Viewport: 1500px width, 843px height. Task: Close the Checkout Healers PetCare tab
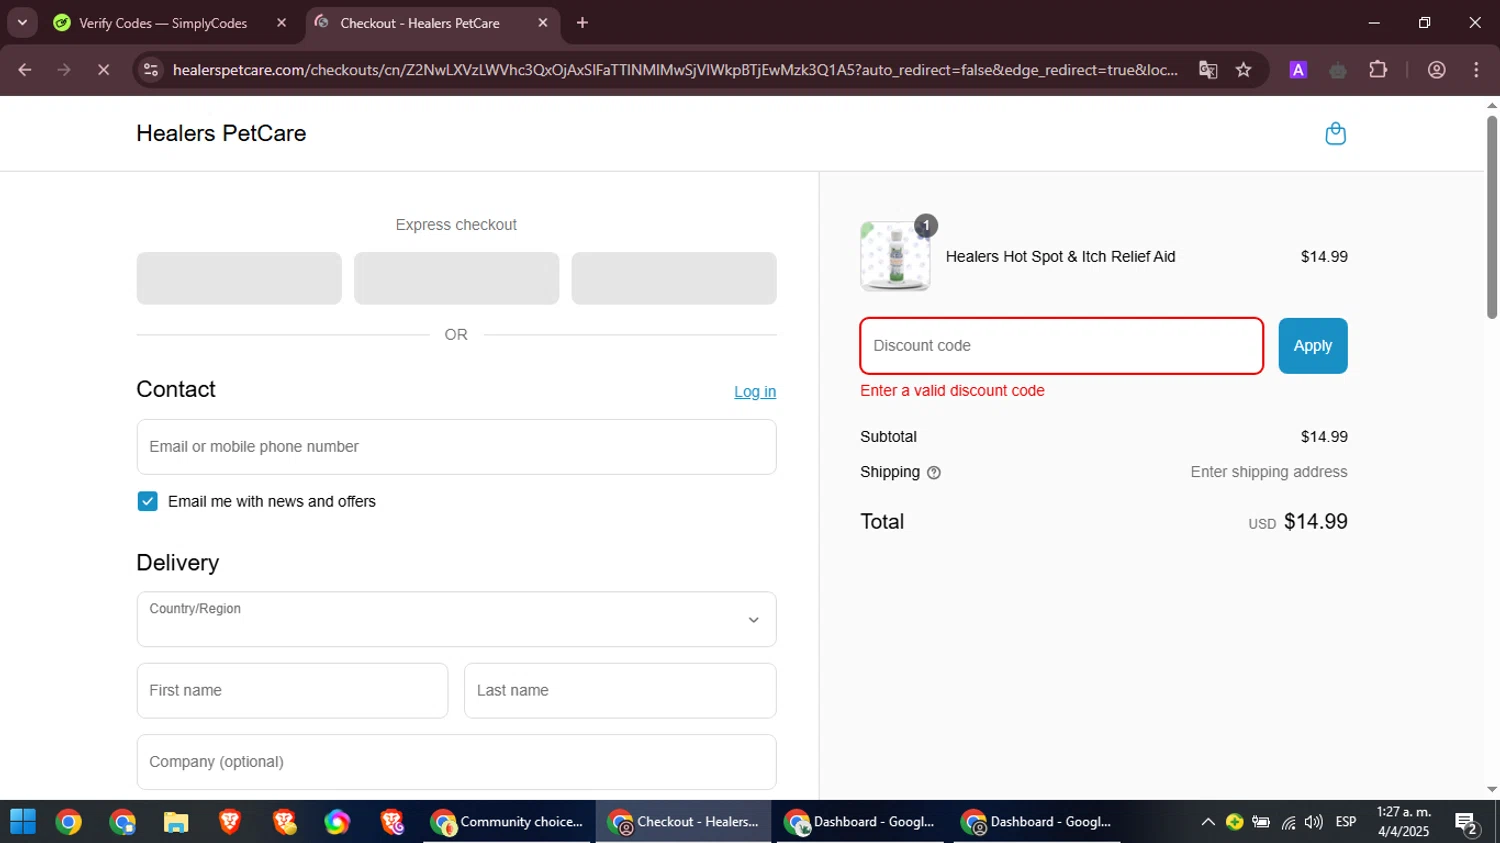pyautogui.click(x=543, y=23)
